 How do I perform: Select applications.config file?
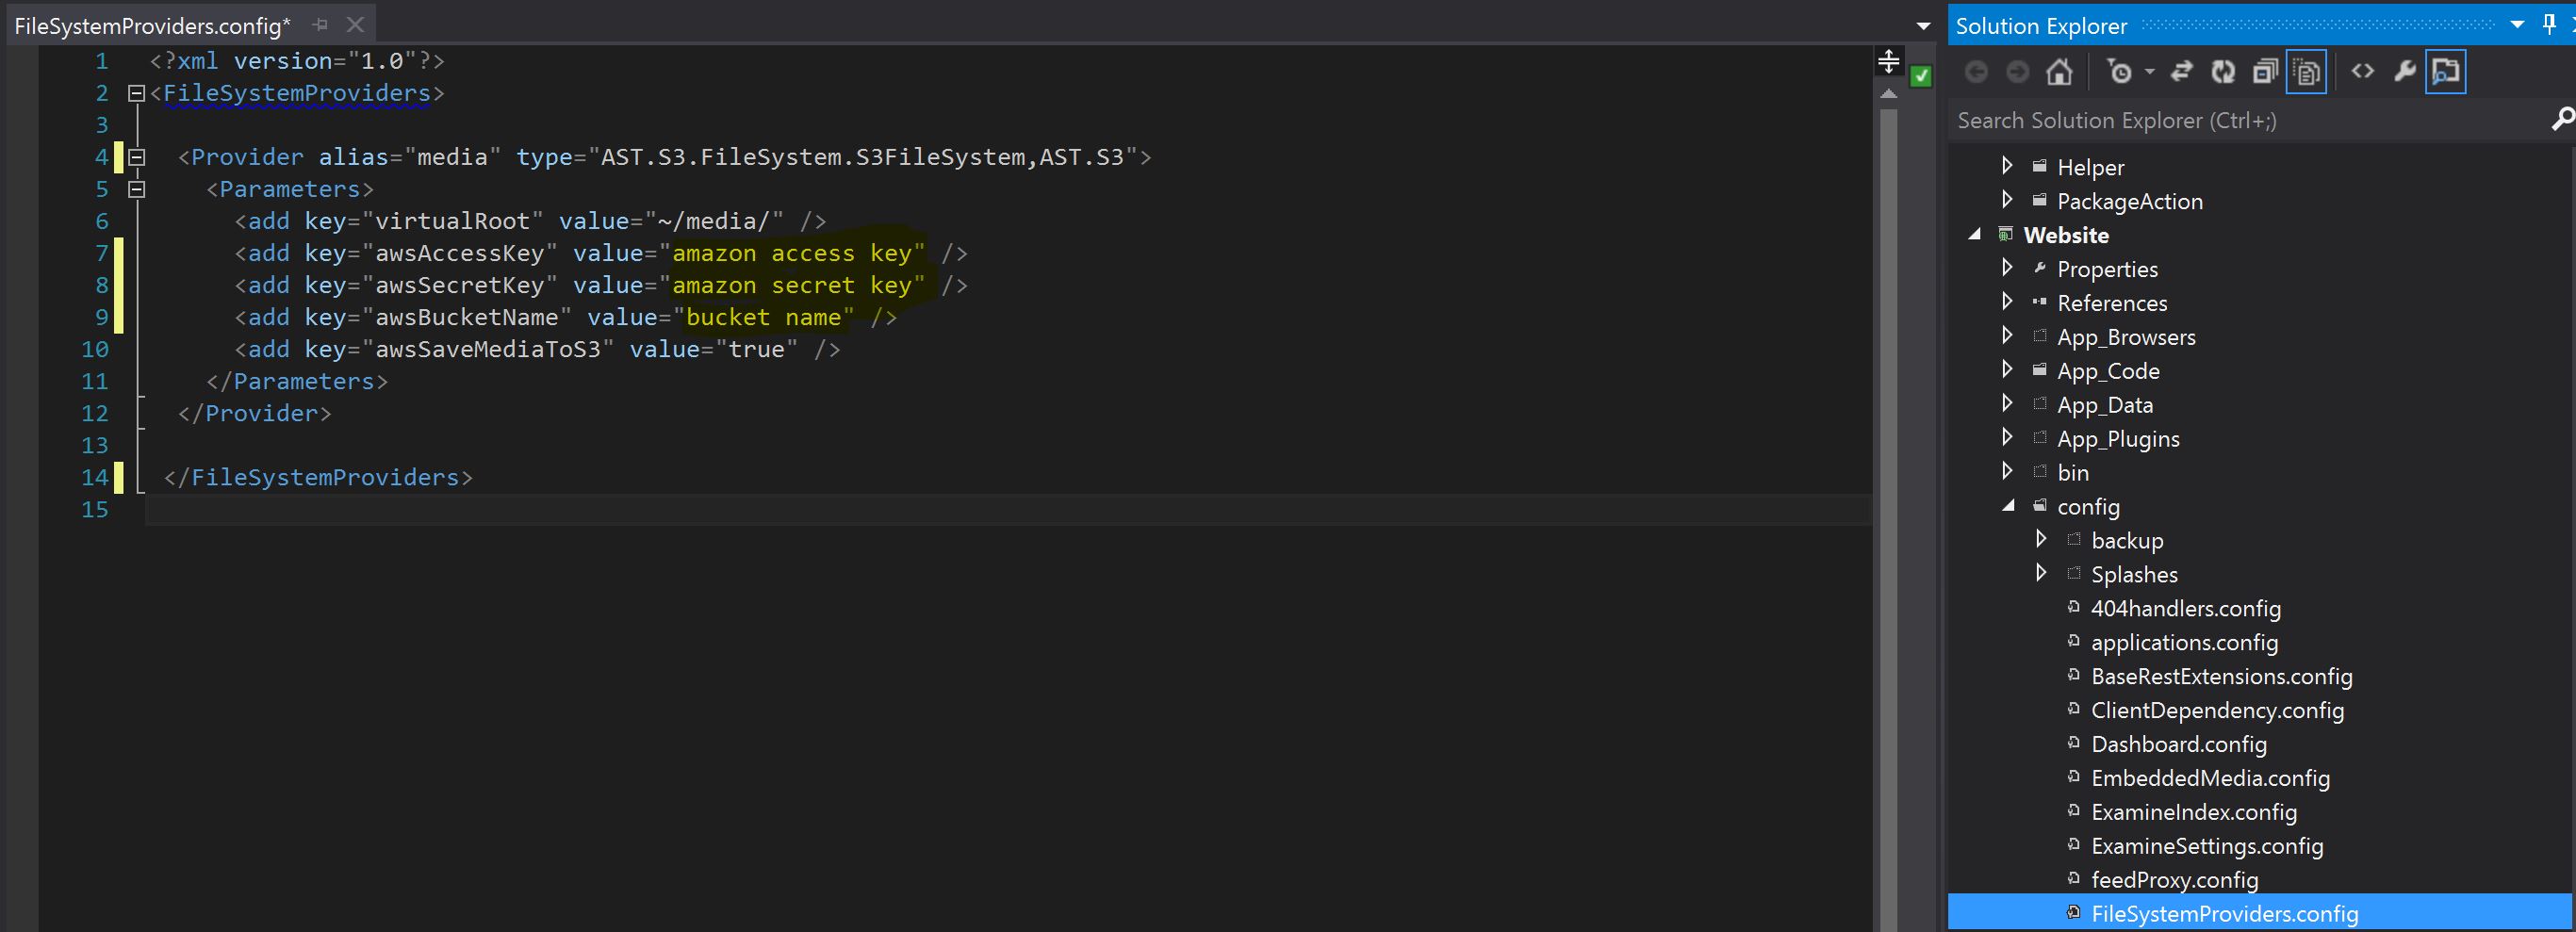coord(2184,642)
